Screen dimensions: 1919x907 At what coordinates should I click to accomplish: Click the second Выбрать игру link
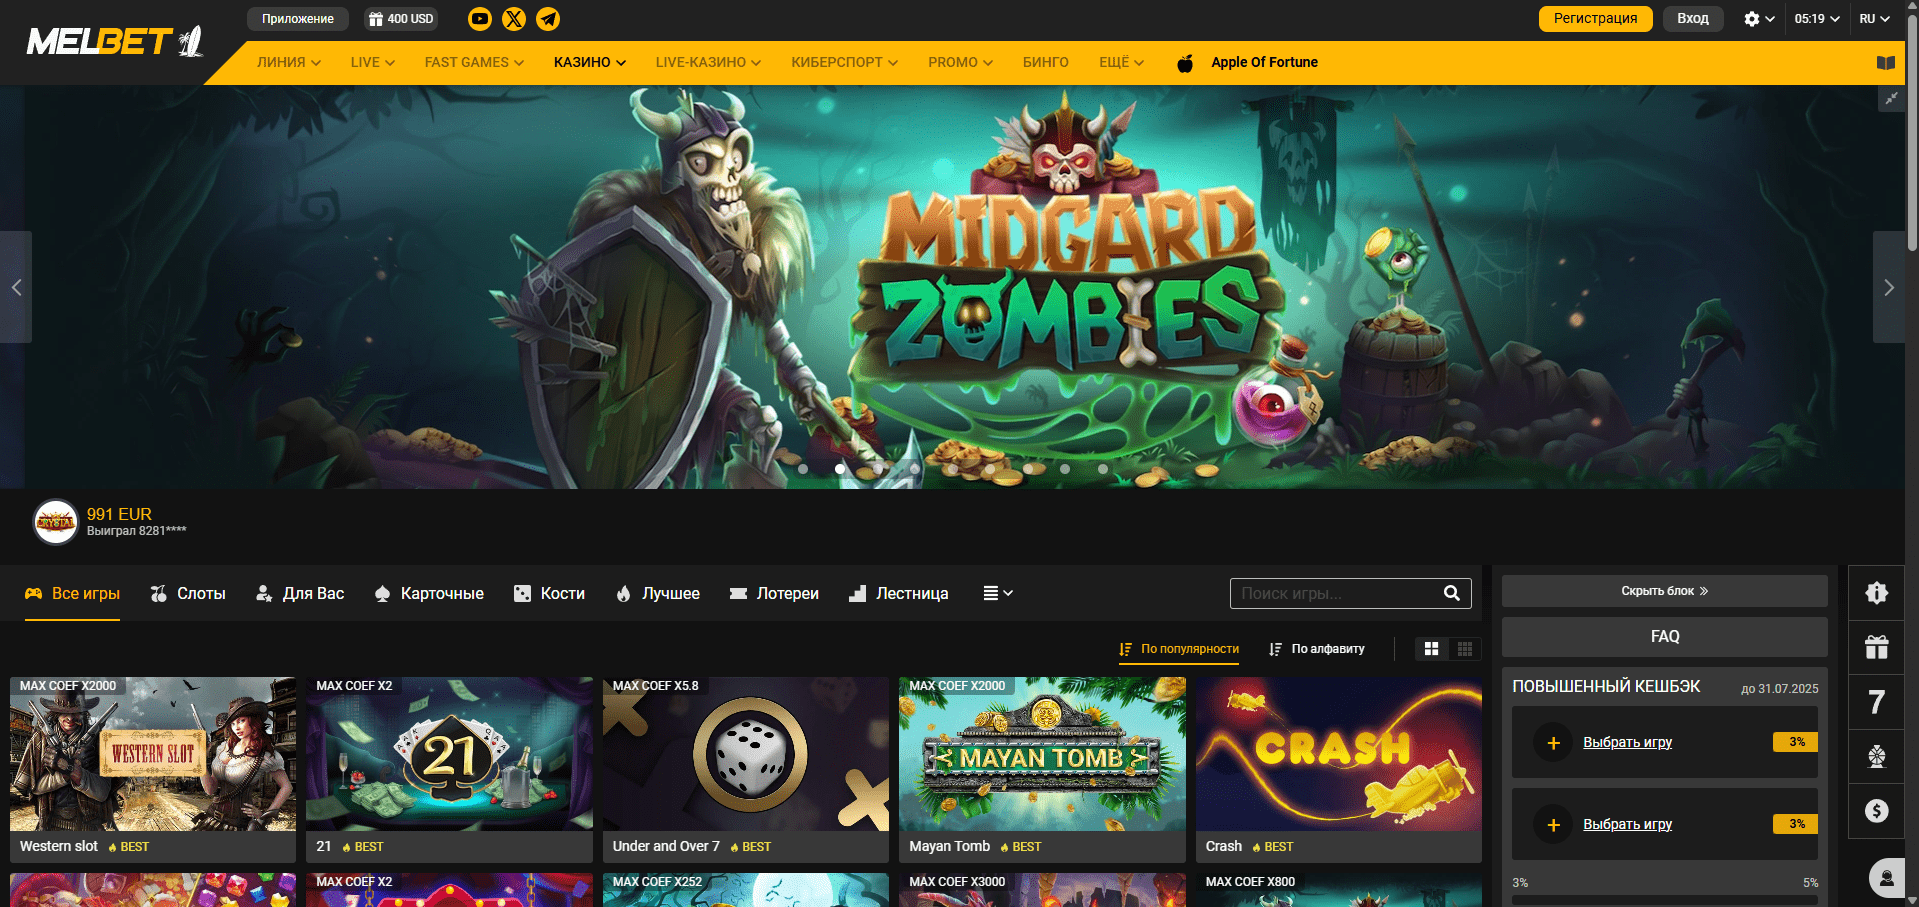click(x=1627, y=825)
